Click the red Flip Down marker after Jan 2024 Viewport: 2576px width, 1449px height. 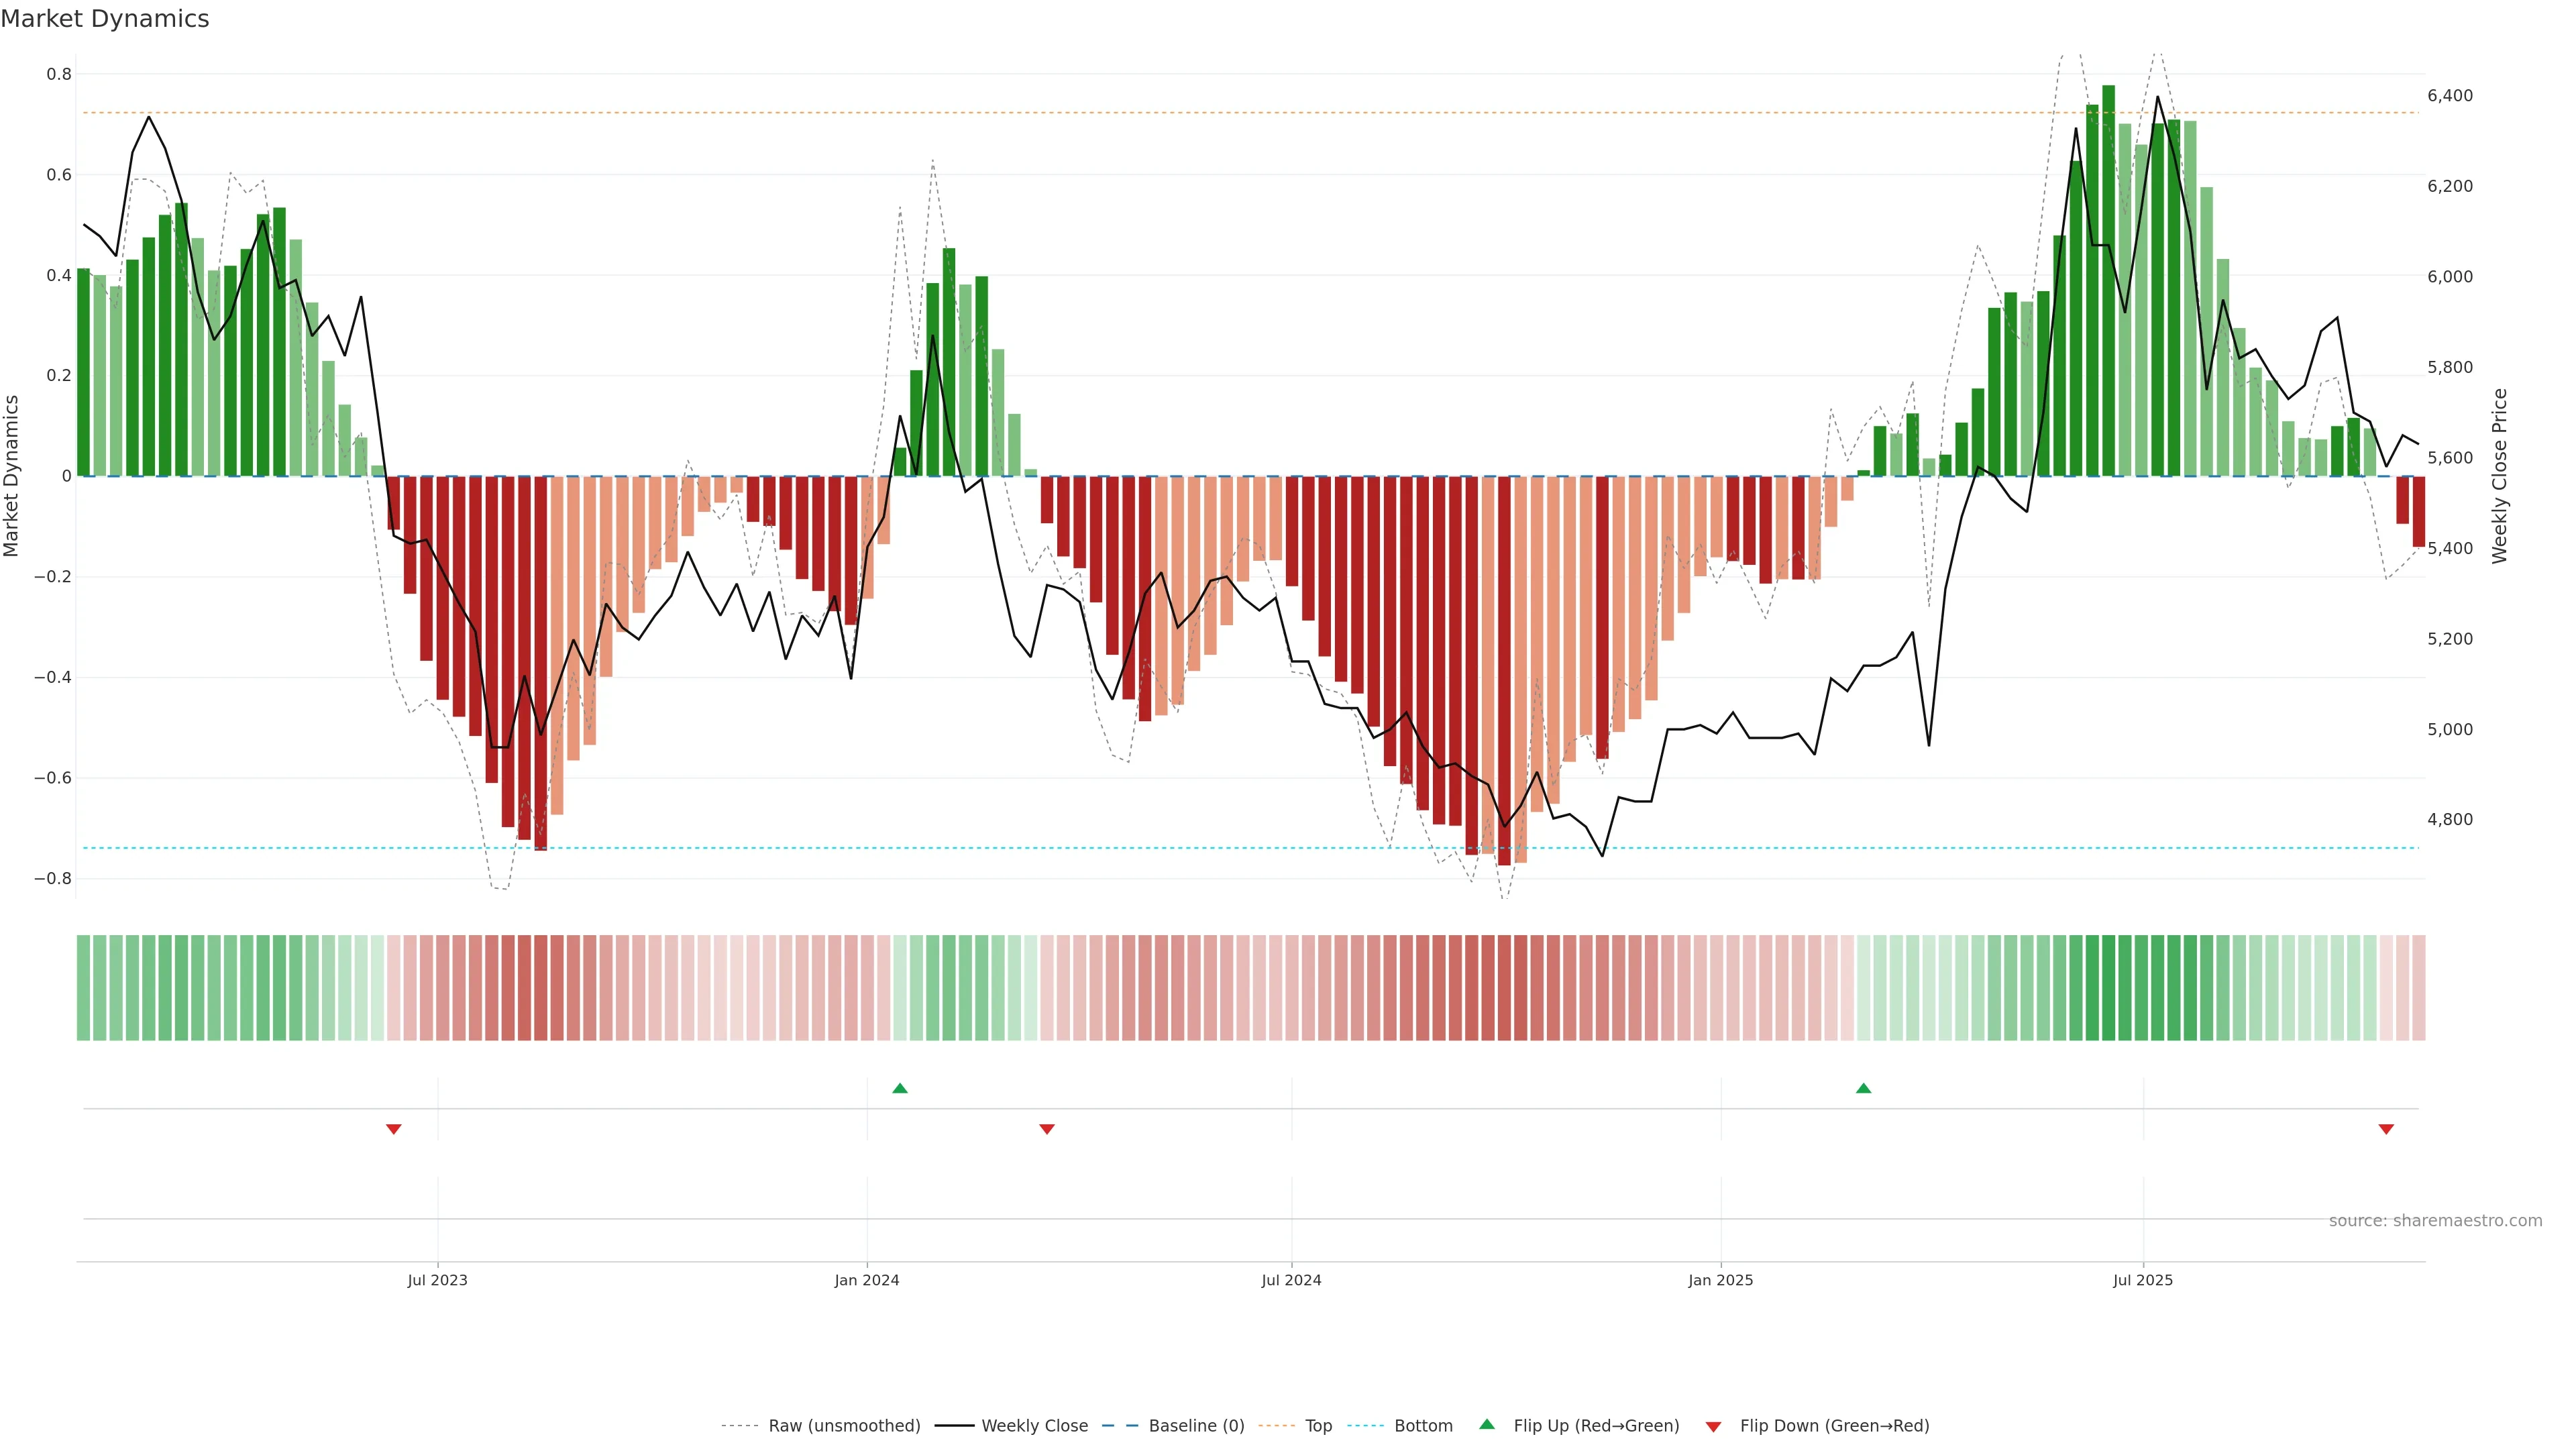click(x=1047, y=1129)
